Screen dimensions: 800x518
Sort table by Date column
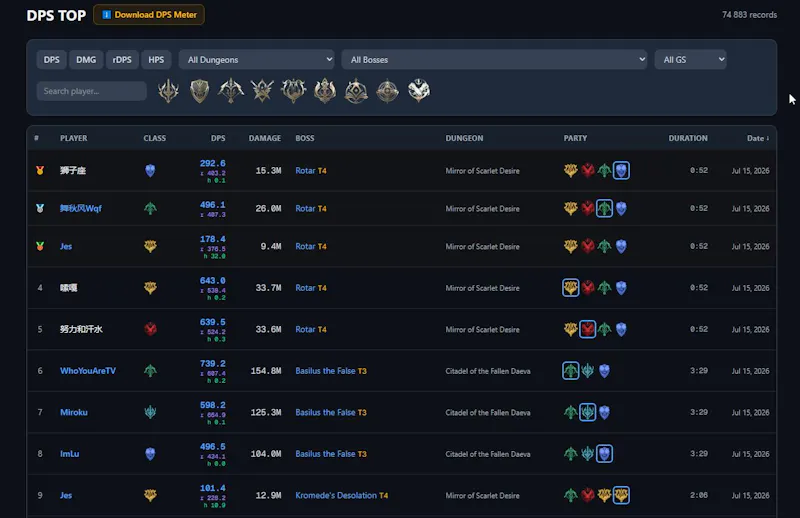[758, 138]
